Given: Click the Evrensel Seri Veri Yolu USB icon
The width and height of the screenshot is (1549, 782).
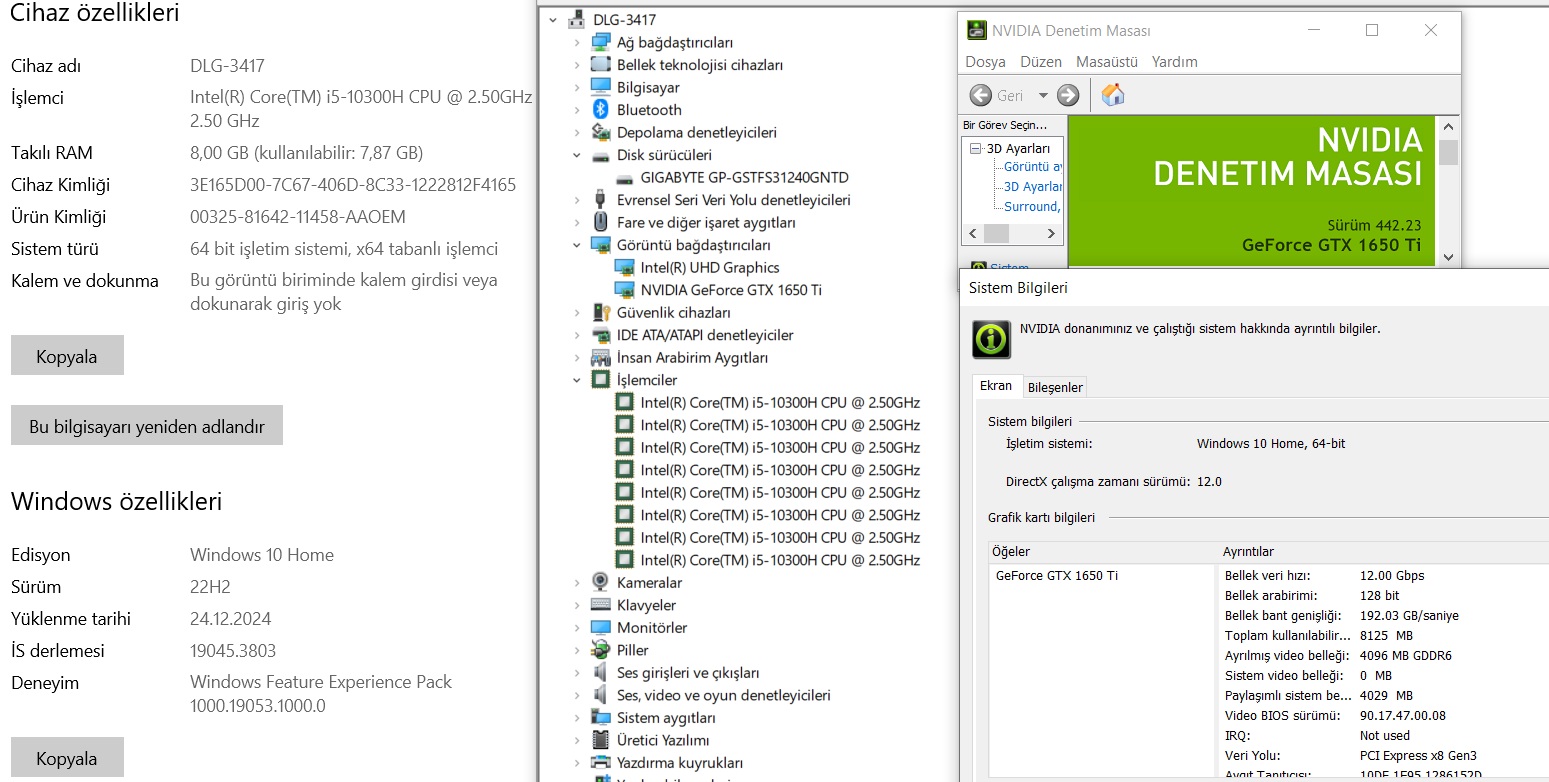Looking at the screenshot, I should point(600,200).
